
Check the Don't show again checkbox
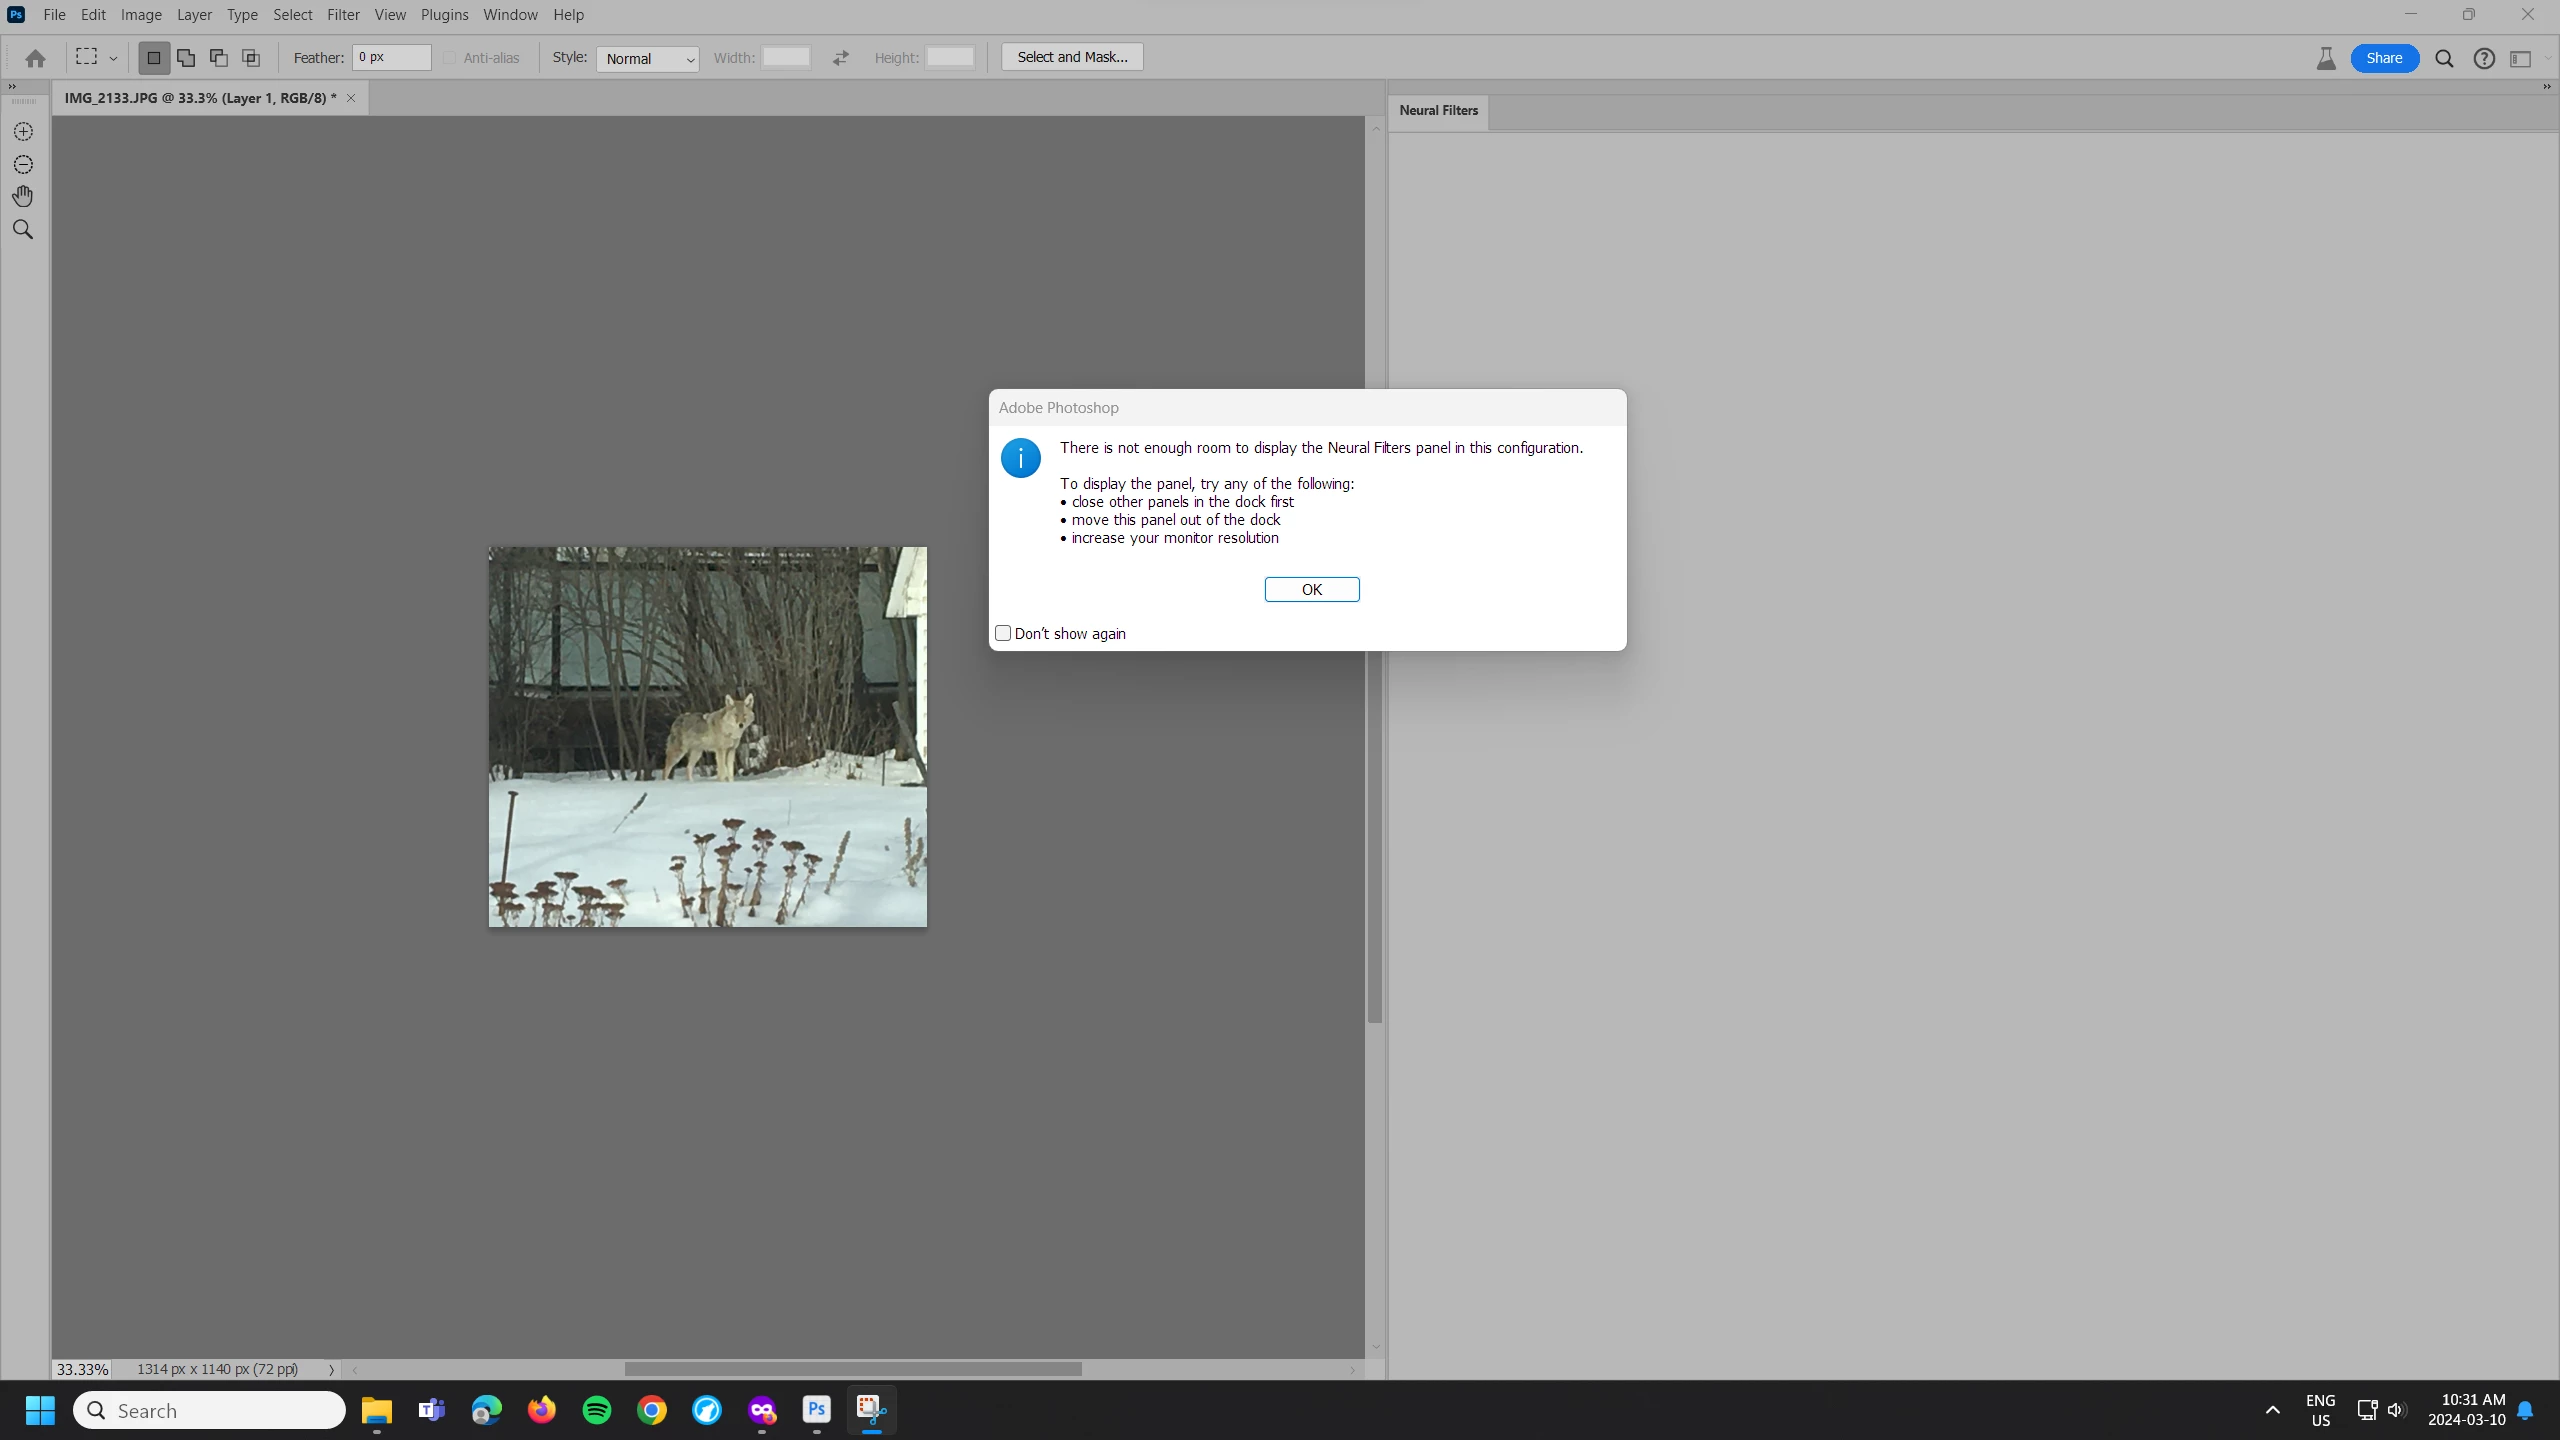tap(1003, 633)
